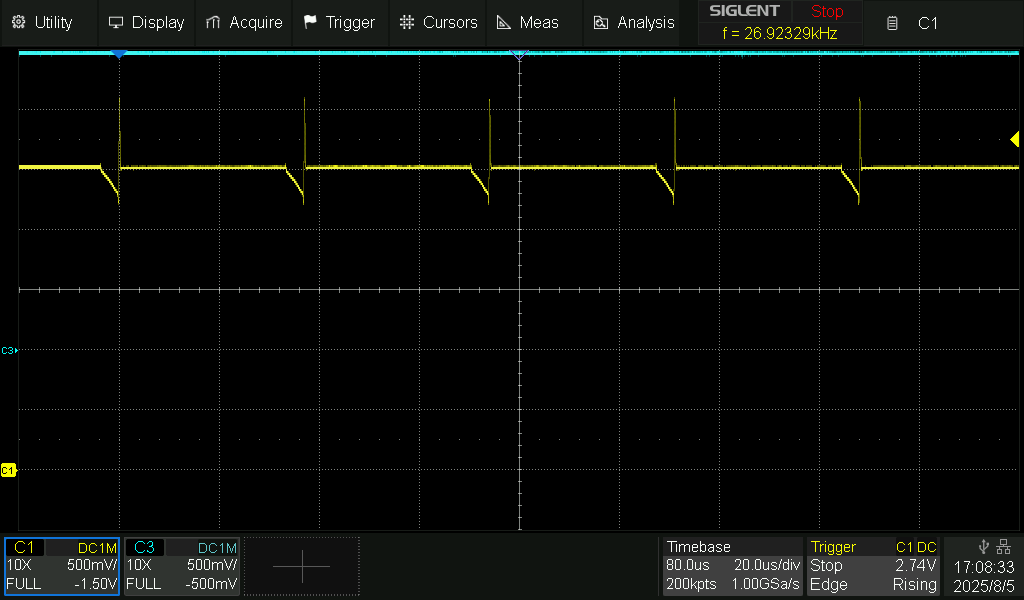This screenshot has height=600, width=1024.
Task: Open the C1 channel selector at top right
Action: click(928, 22)
